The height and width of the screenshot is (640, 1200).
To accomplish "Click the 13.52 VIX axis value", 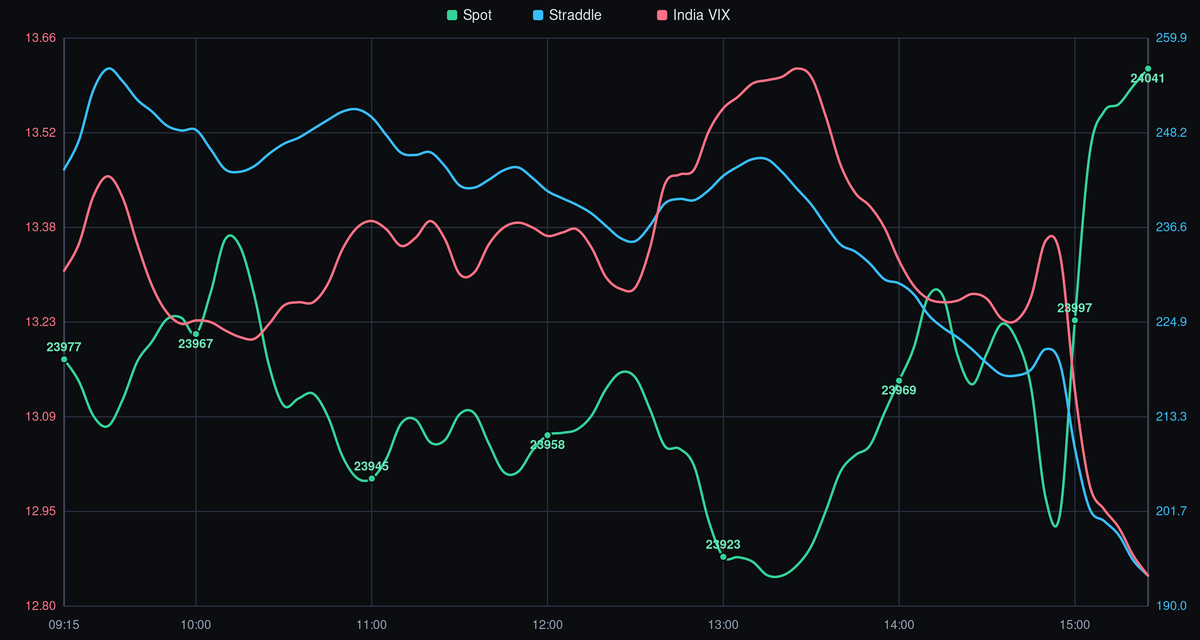I will coord(40,133).
